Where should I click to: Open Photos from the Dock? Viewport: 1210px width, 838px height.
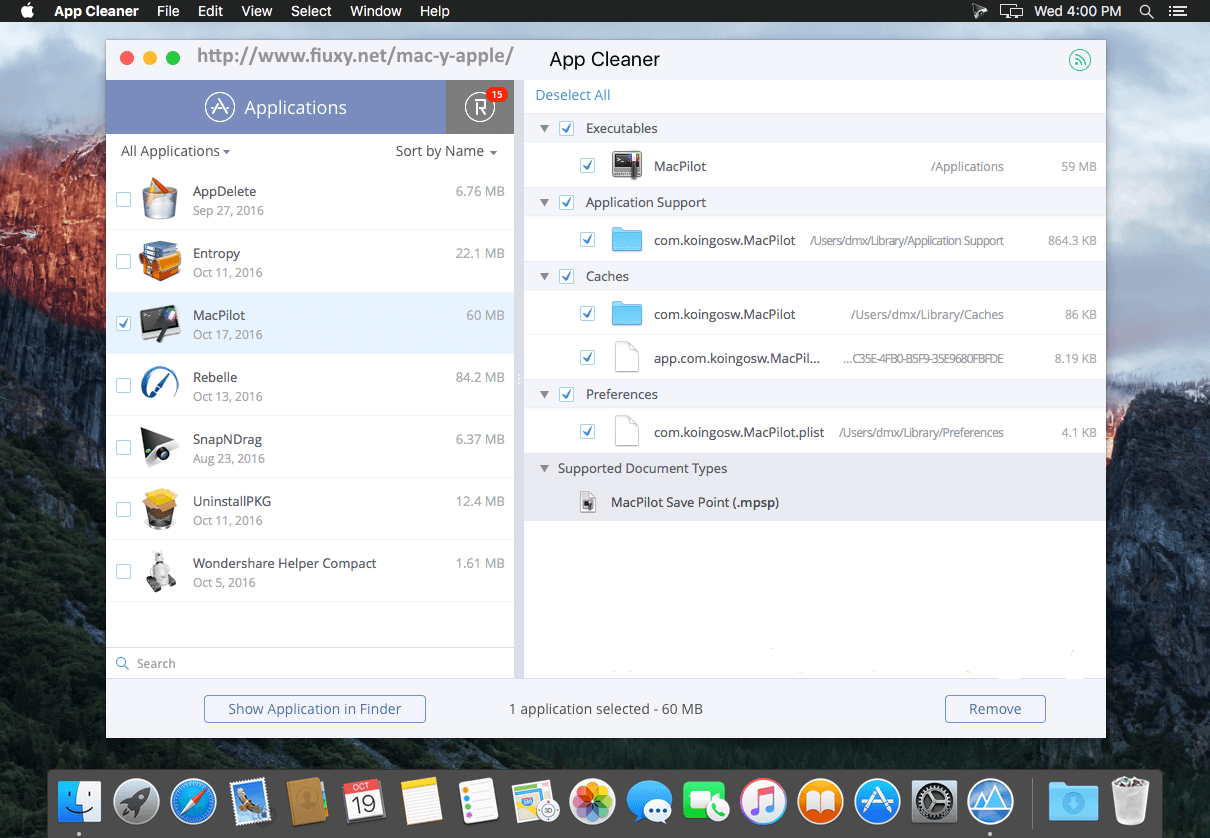(x=592, y=800)
